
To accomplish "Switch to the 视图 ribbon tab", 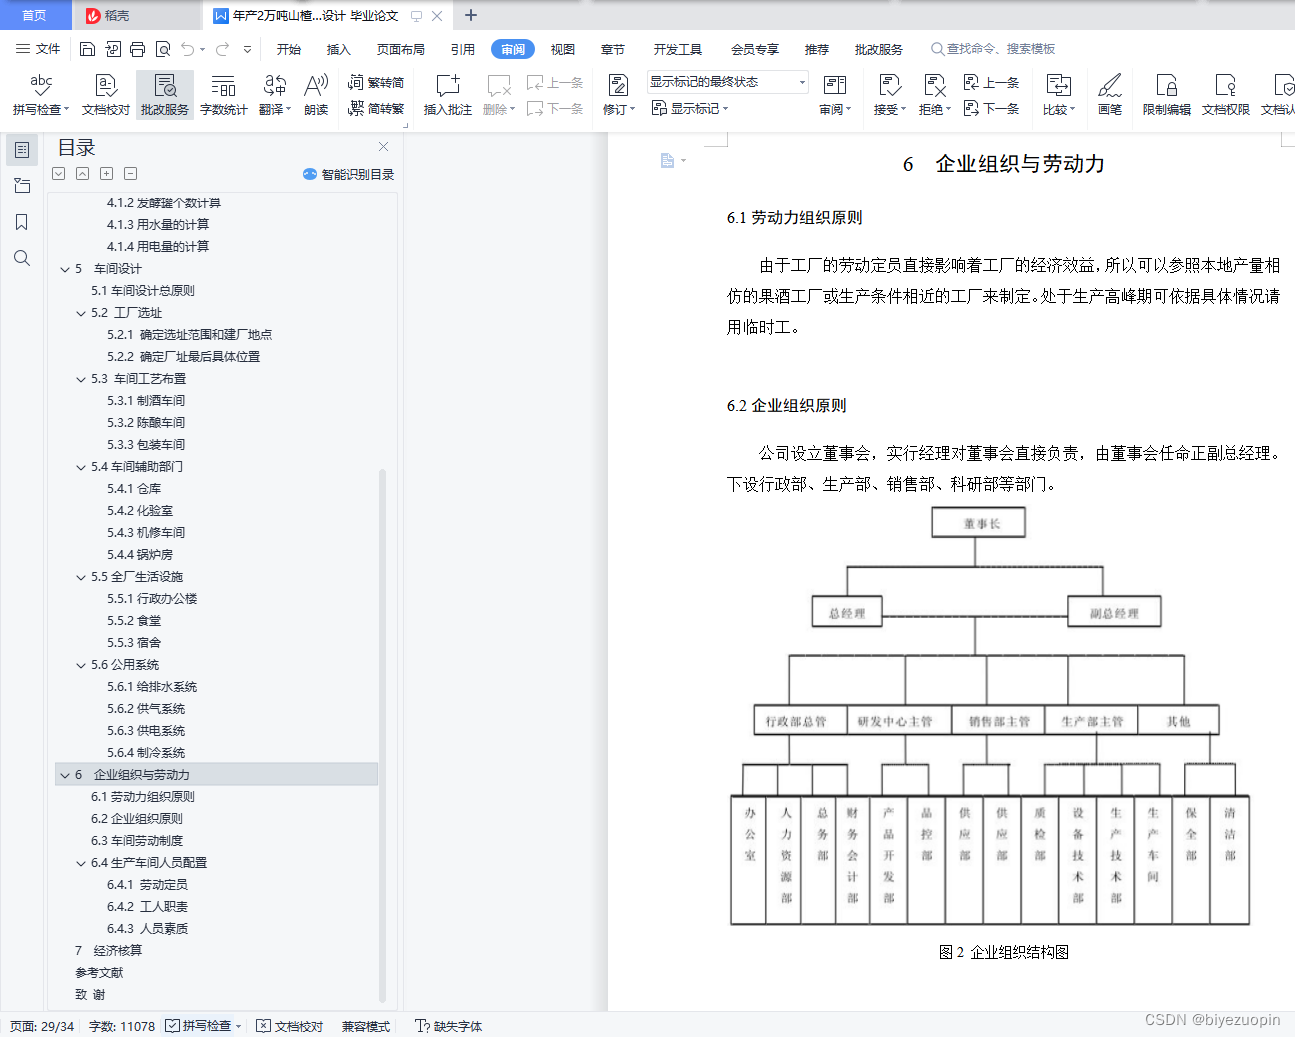I will point(563,49).
